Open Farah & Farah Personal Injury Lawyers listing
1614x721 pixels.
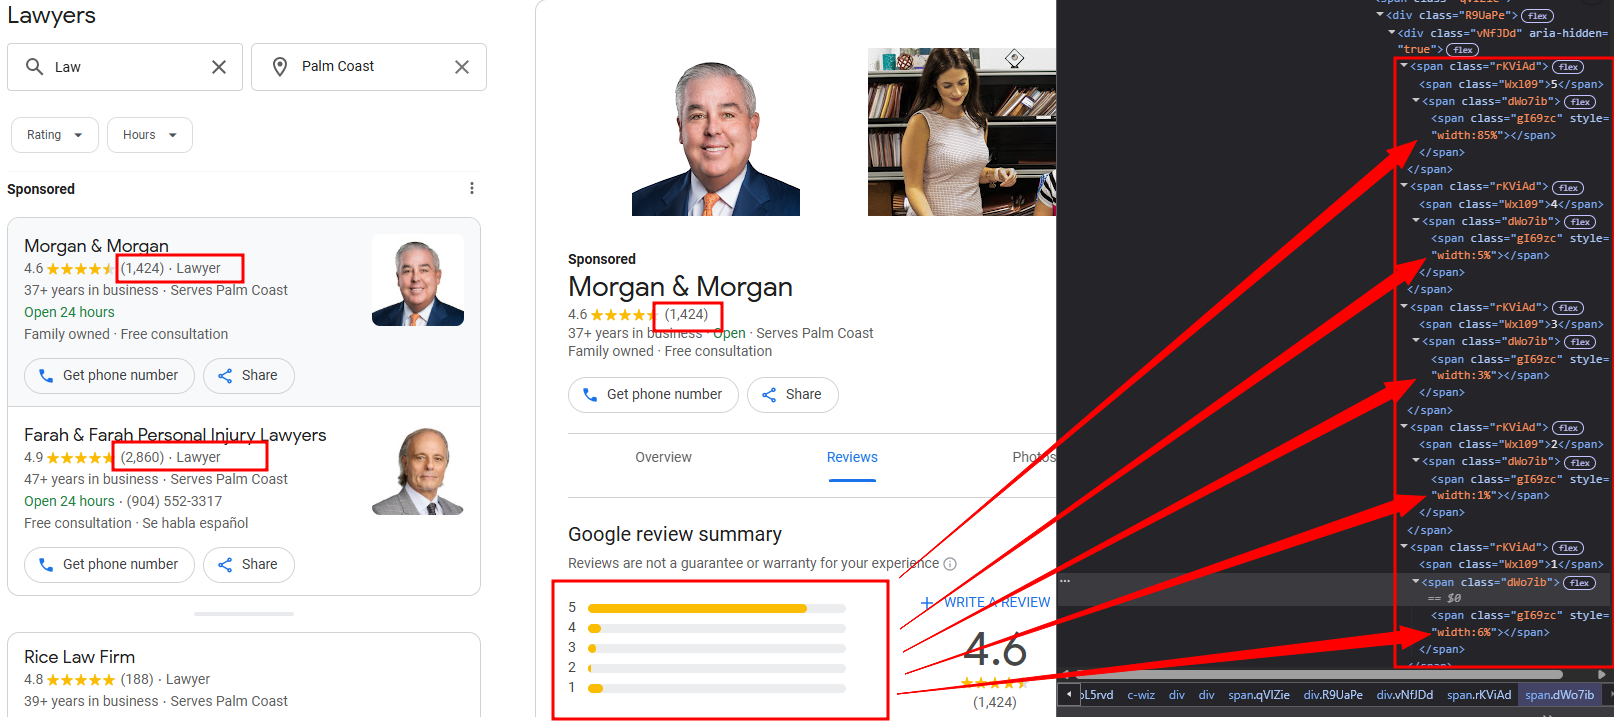(x=175, y=435)
